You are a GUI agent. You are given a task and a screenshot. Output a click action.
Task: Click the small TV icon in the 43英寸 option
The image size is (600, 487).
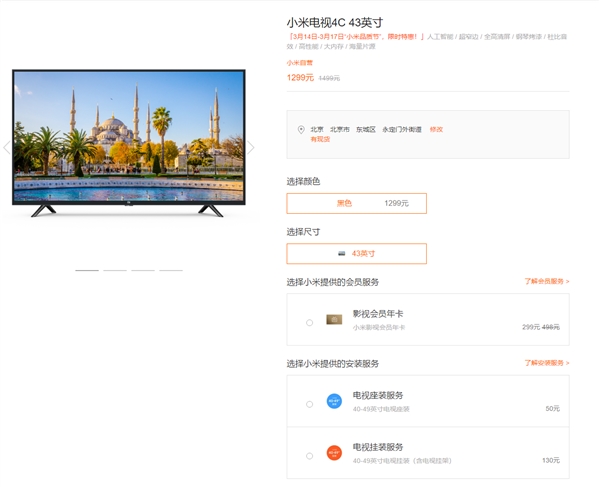pyautogui.click(x=342, y=253)
